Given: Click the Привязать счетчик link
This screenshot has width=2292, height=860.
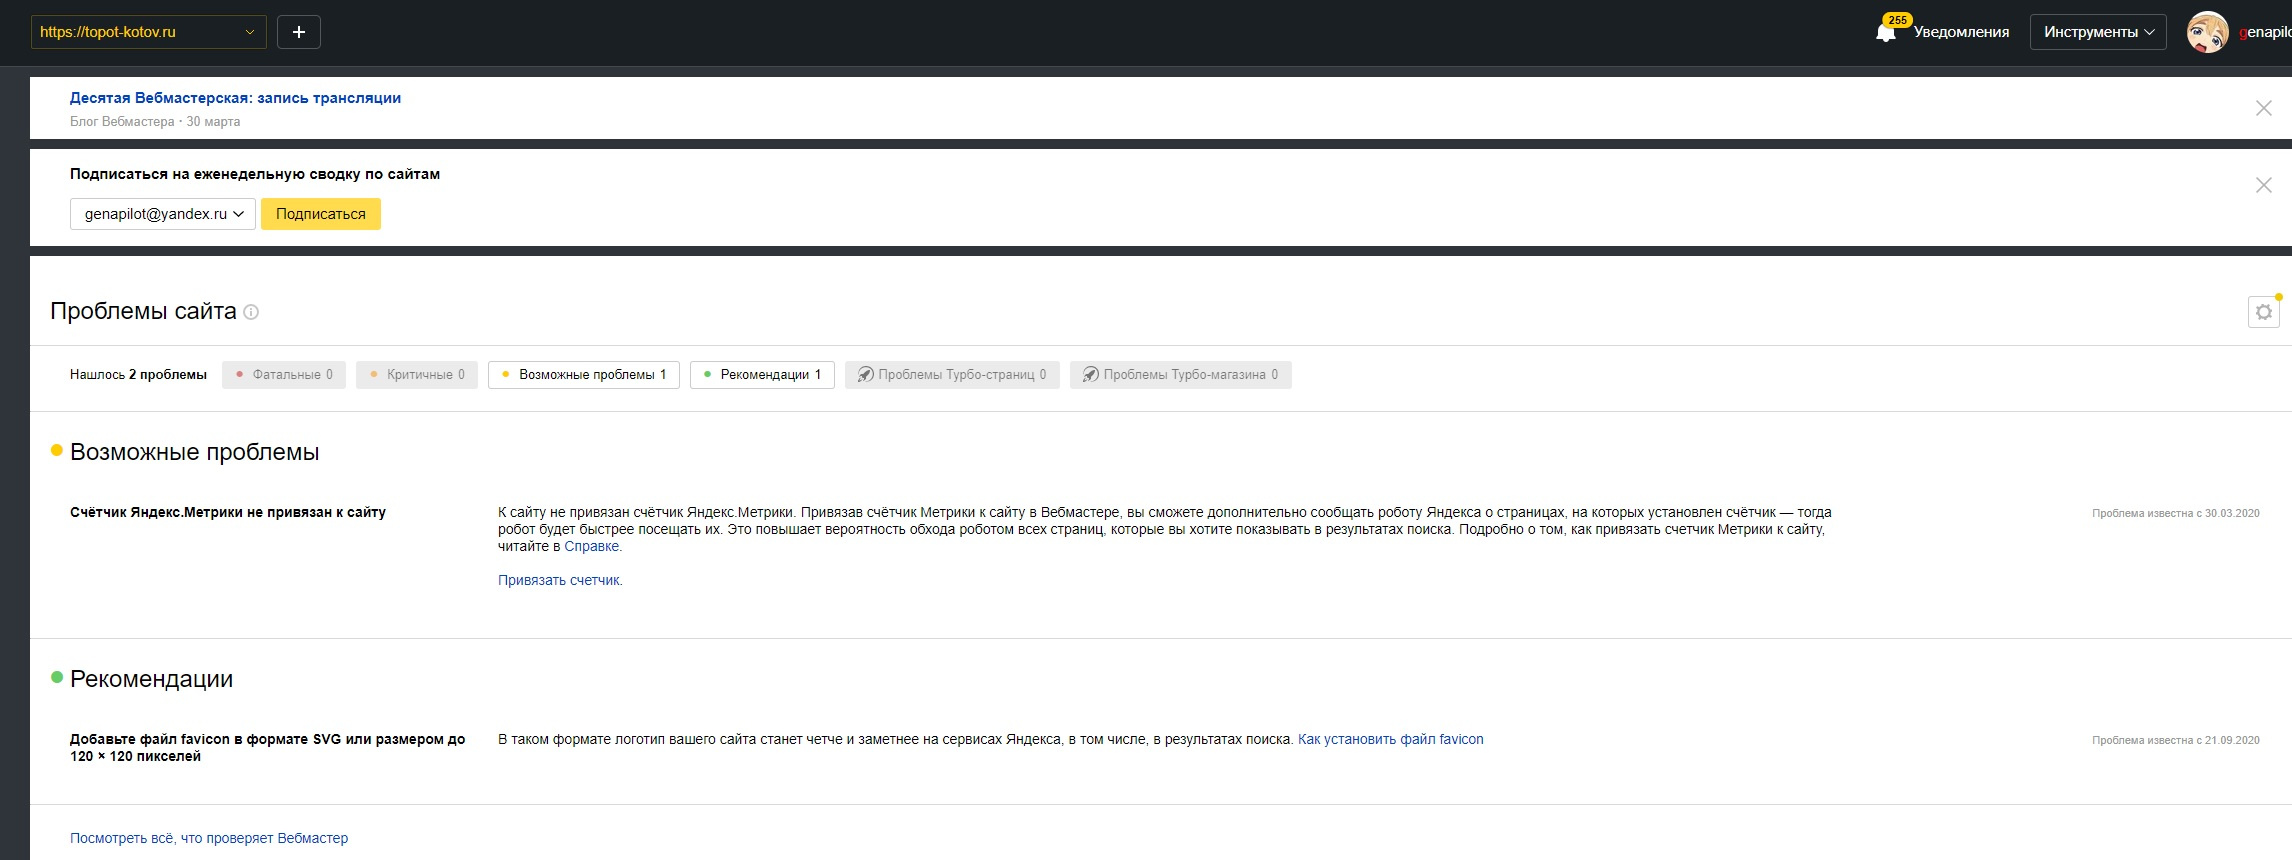Looking at the screenshot, I should 559,581.
